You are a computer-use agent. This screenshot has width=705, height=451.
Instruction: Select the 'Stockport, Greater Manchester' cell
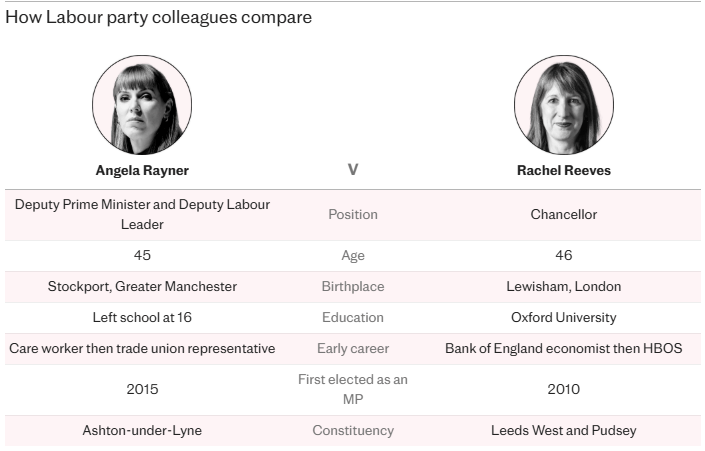[x=142, y=286]
